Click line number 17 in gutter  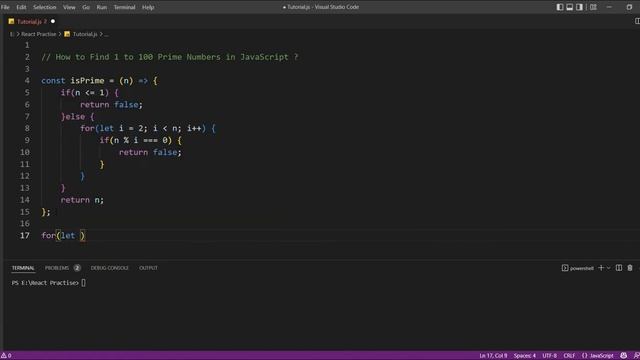pos(24,236)
